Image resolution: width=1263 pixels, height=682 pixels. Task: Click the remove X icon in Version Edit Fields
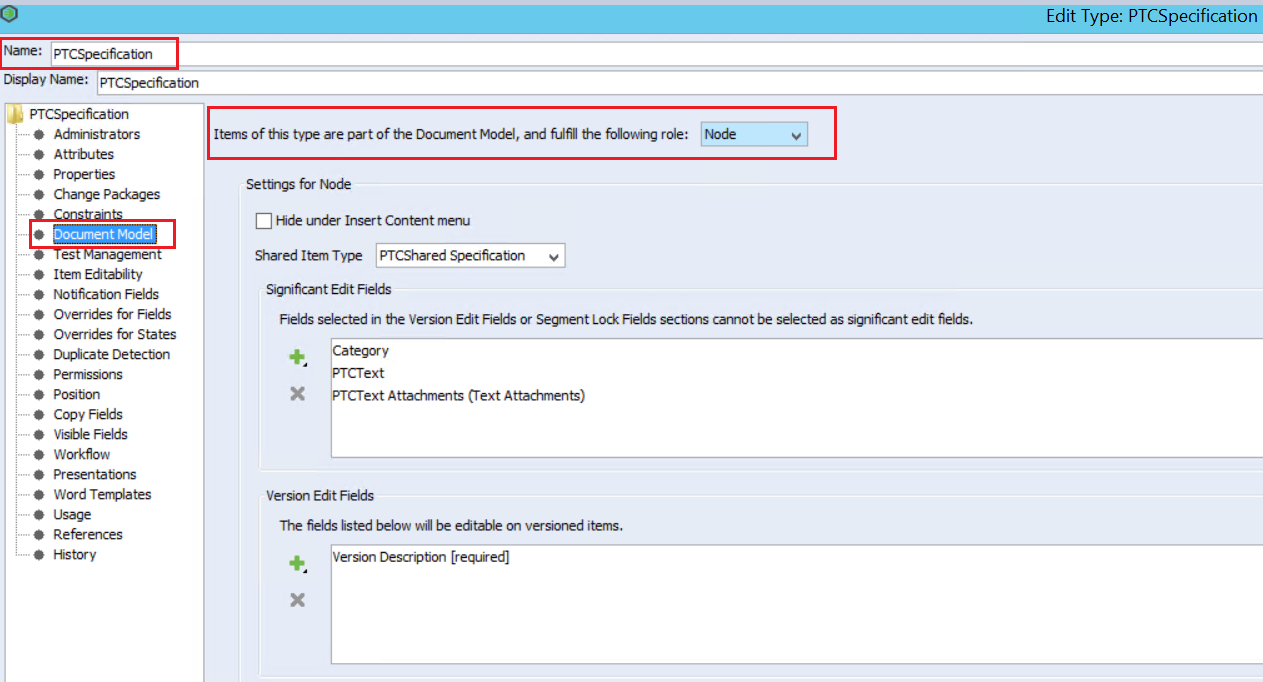click(x=297, y=600)
